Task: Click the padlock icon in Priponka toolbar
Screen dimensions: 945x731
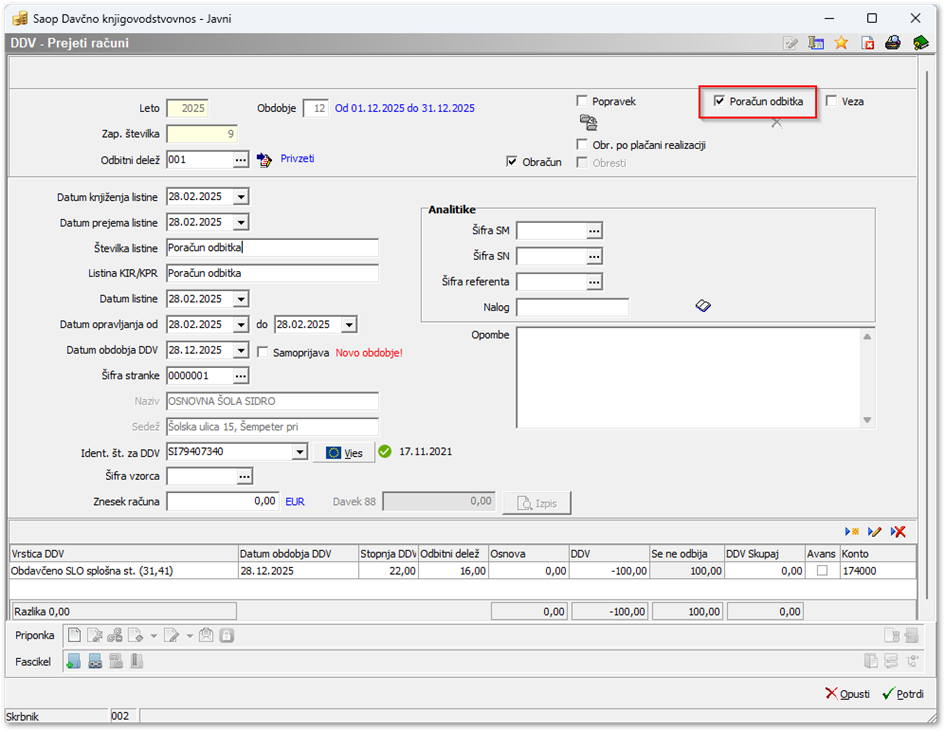Action: (227, 635)
